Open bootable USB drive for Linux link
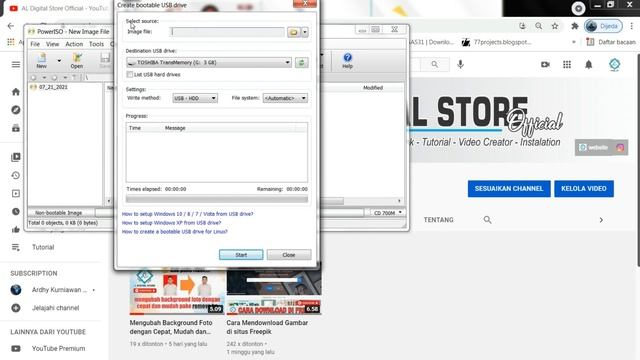Image resolution: width=640 pixels, height=360 pixels. [x=175, y=232]
